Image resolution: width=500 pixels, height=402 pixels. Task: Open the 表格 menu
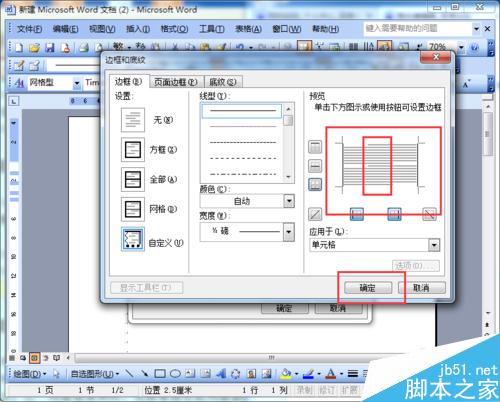(x=248, y=29)
